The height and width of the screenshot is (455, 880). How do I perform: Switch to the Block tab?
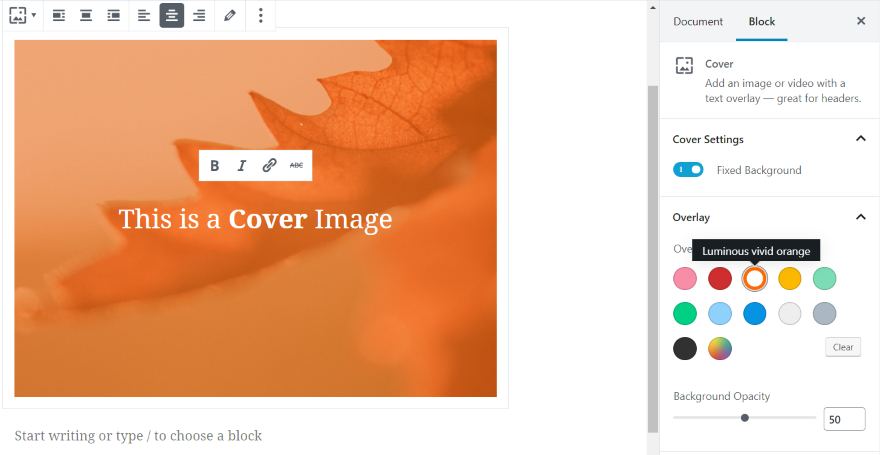[762, 21]
